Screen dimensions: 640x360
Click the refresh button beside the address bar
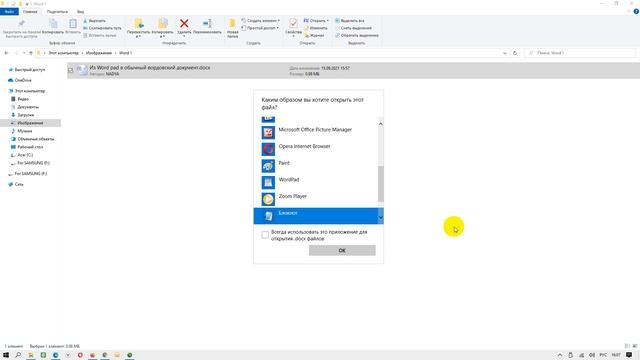click(x=515, y=53)
